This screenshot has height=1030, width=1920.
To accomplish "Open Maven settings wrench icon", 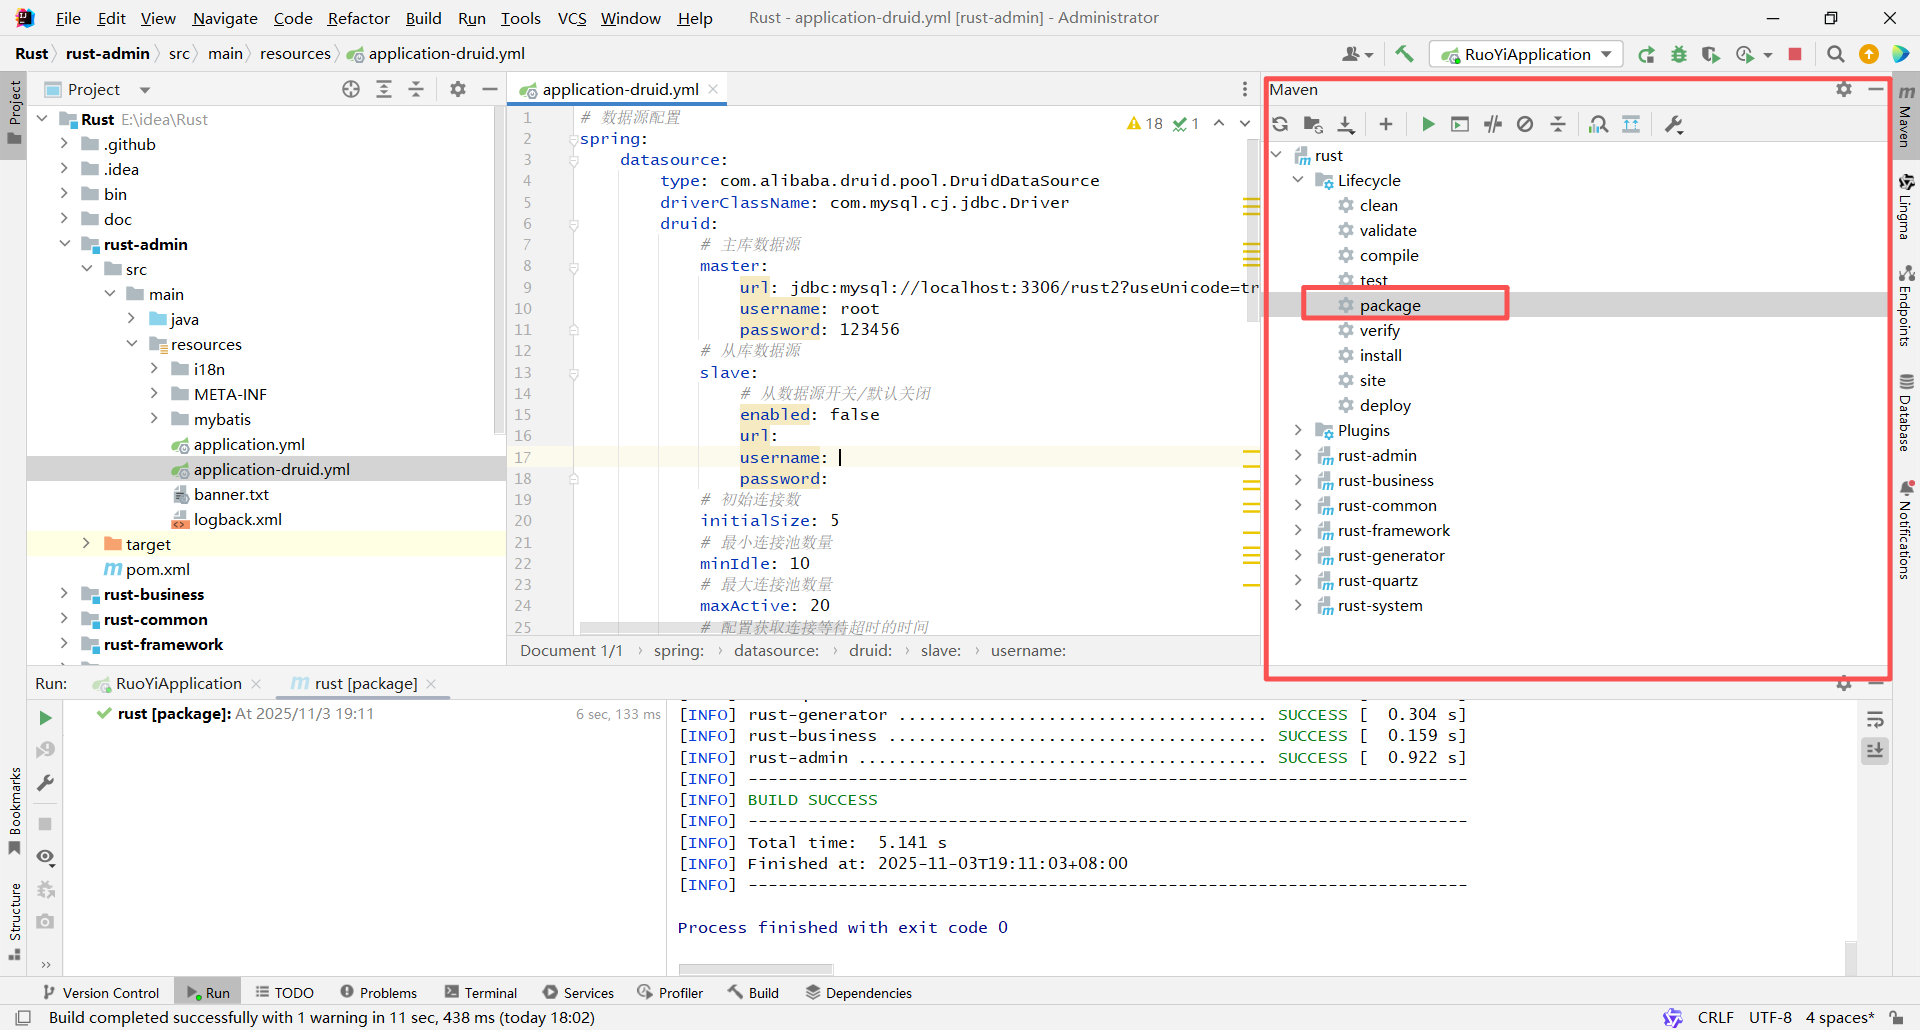I will [1673, 124].
